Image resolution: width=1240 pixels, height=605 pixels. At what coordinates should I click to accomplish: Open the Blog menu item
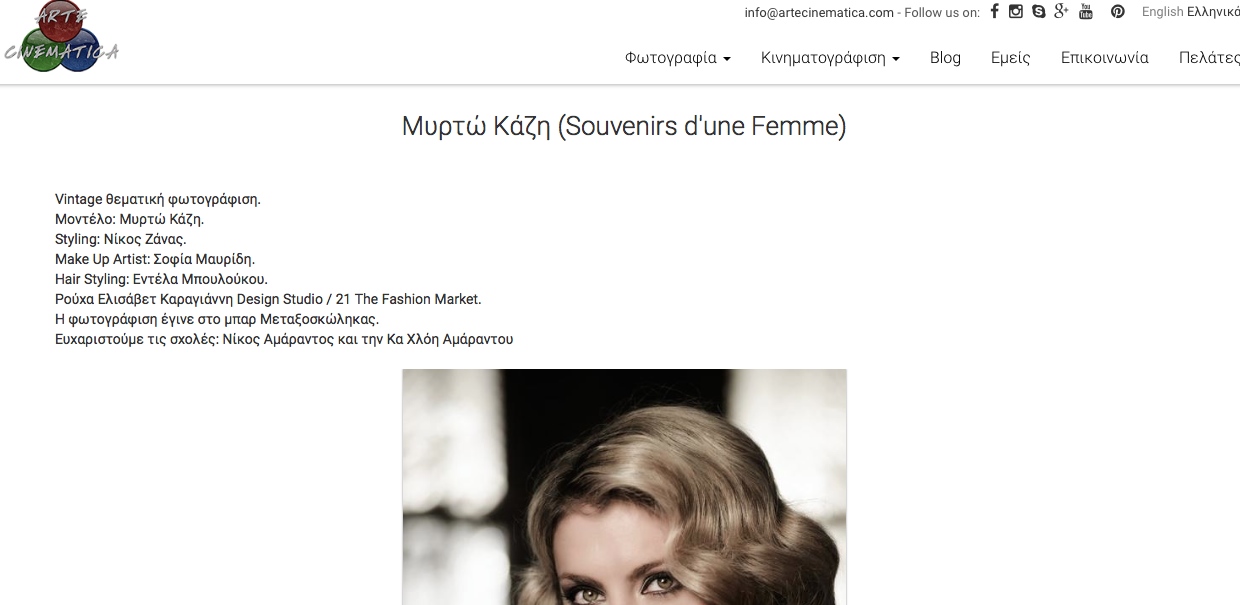pos(945,58)
